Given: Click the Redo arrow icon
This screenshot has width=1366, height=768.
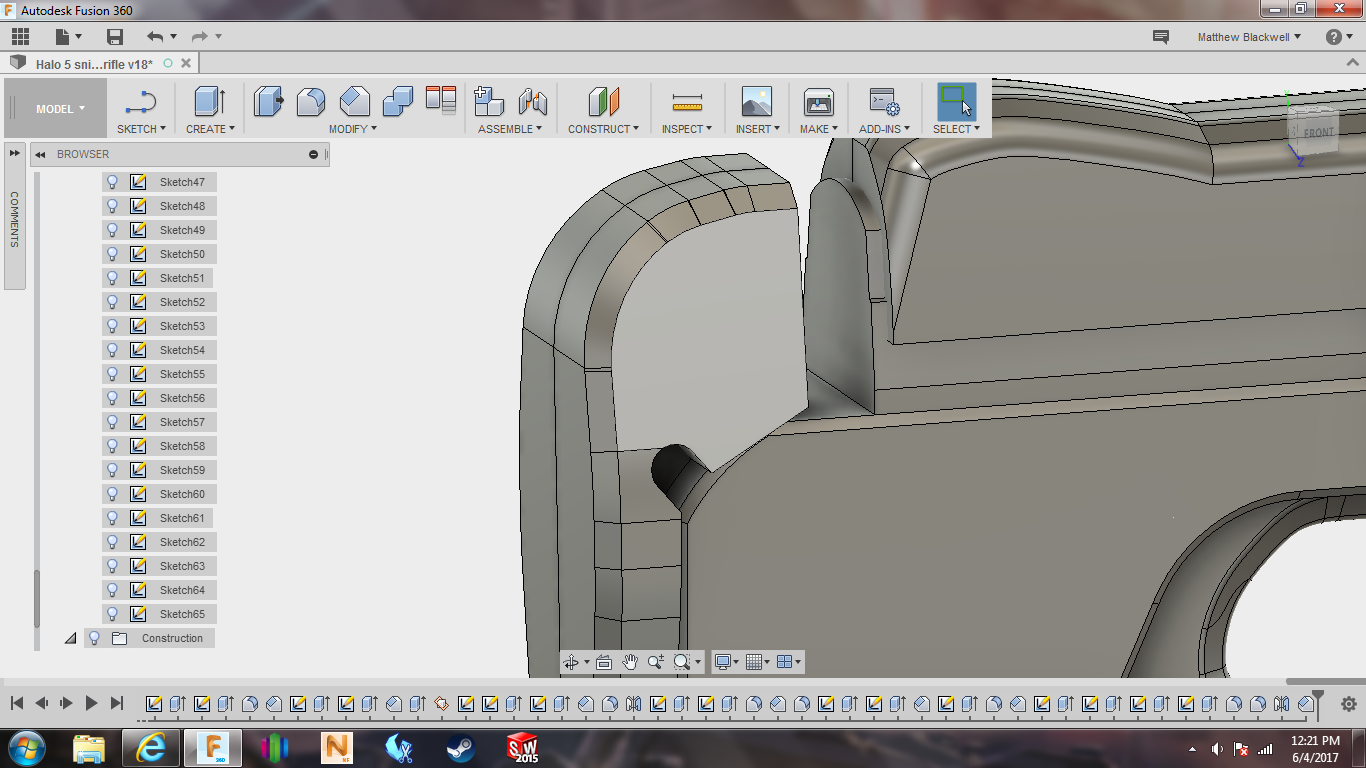Looking at the screenshot, I should [x=200, y=37].
